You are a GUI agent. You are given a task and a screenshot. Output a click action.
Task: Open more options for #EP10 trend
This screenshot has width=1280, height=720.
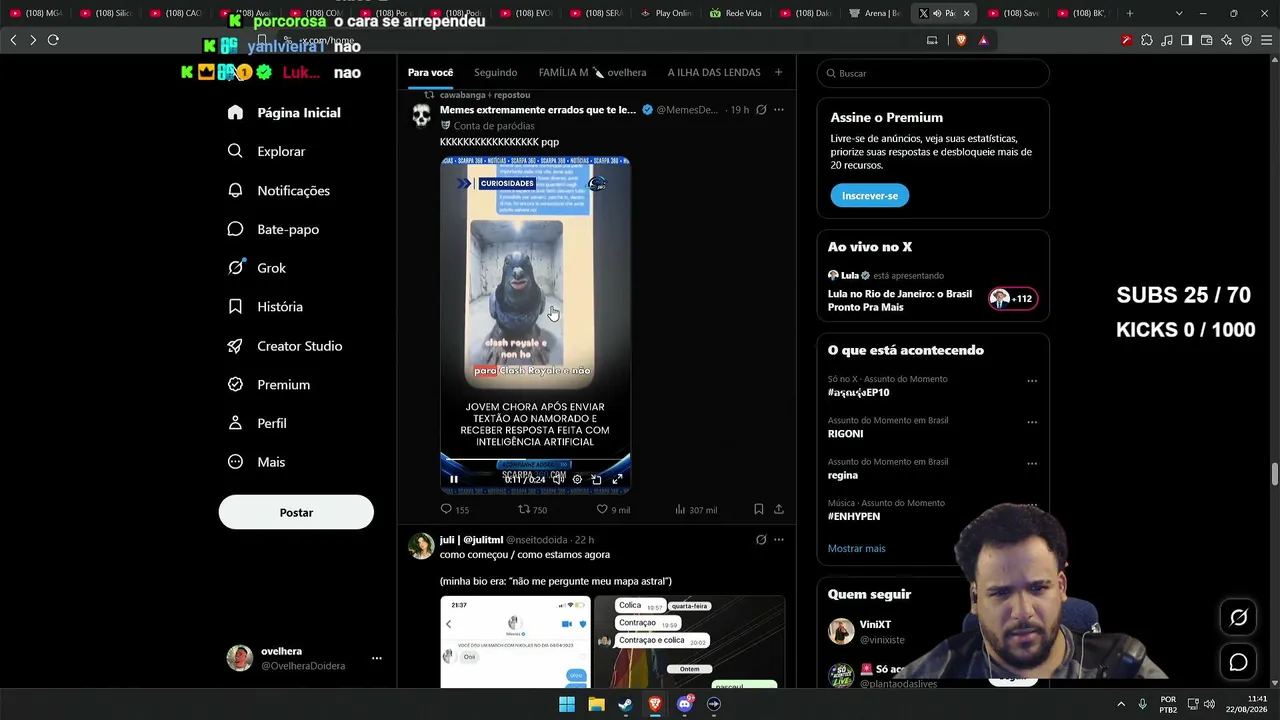(x=1032, y=381)
